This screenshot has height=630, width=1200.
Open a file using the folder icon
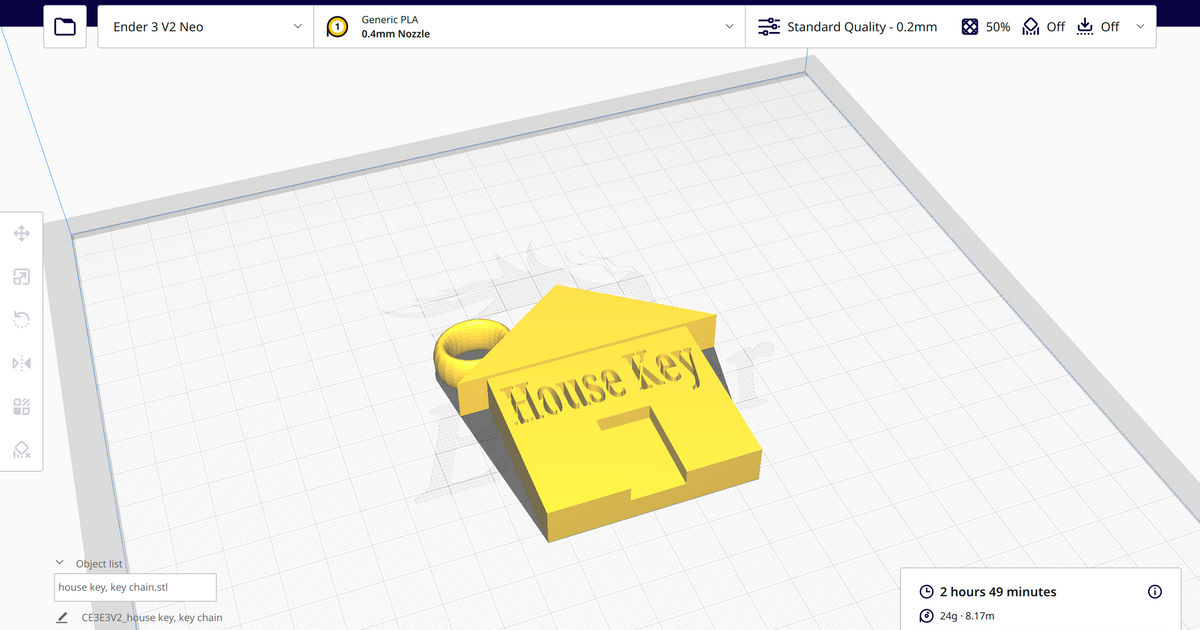[x=64, y=26]
